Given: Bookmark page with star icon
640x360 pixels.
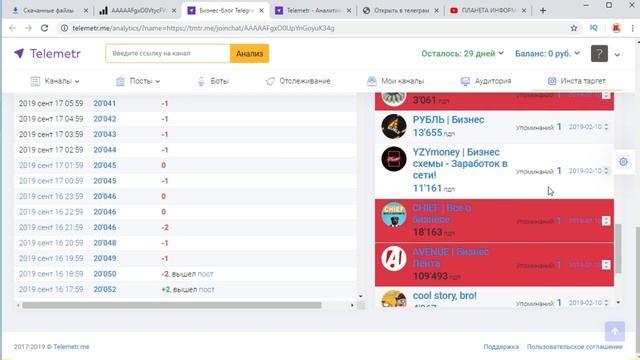Looking at the screenshot, I should (x=574, y=28).
